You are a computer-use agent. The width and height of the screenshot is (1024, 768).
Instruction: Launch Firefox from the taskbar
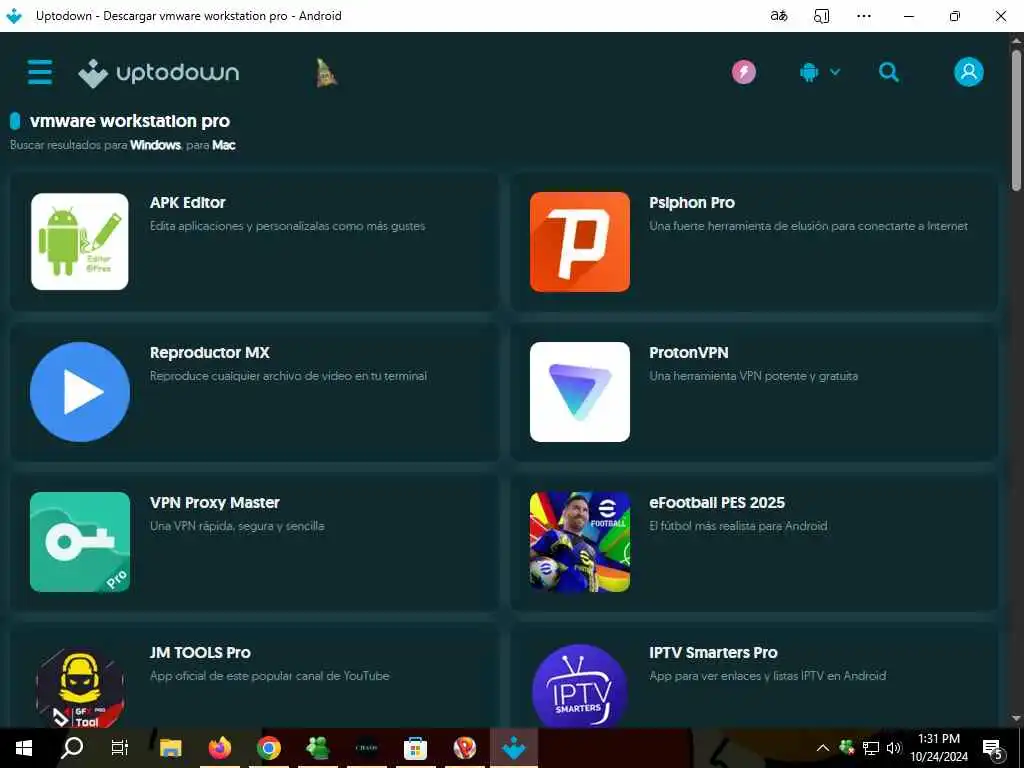point(219,748)
